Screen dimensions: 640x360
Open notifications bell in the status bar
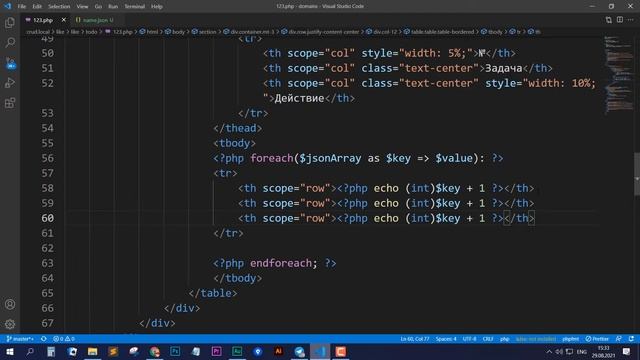[x=631, y=339]
